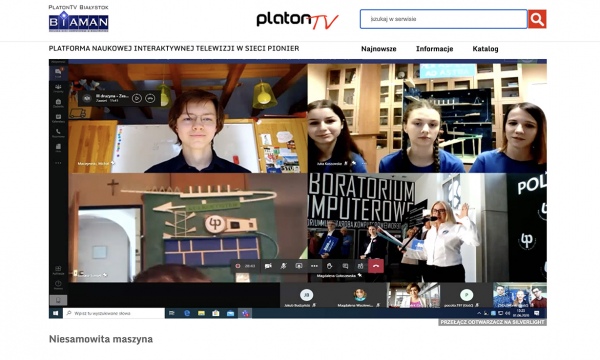Click 'Przełącz odtwarzacz na Silverlight' button
Viewport: 600px width, 360px height.
pos(492,323)
